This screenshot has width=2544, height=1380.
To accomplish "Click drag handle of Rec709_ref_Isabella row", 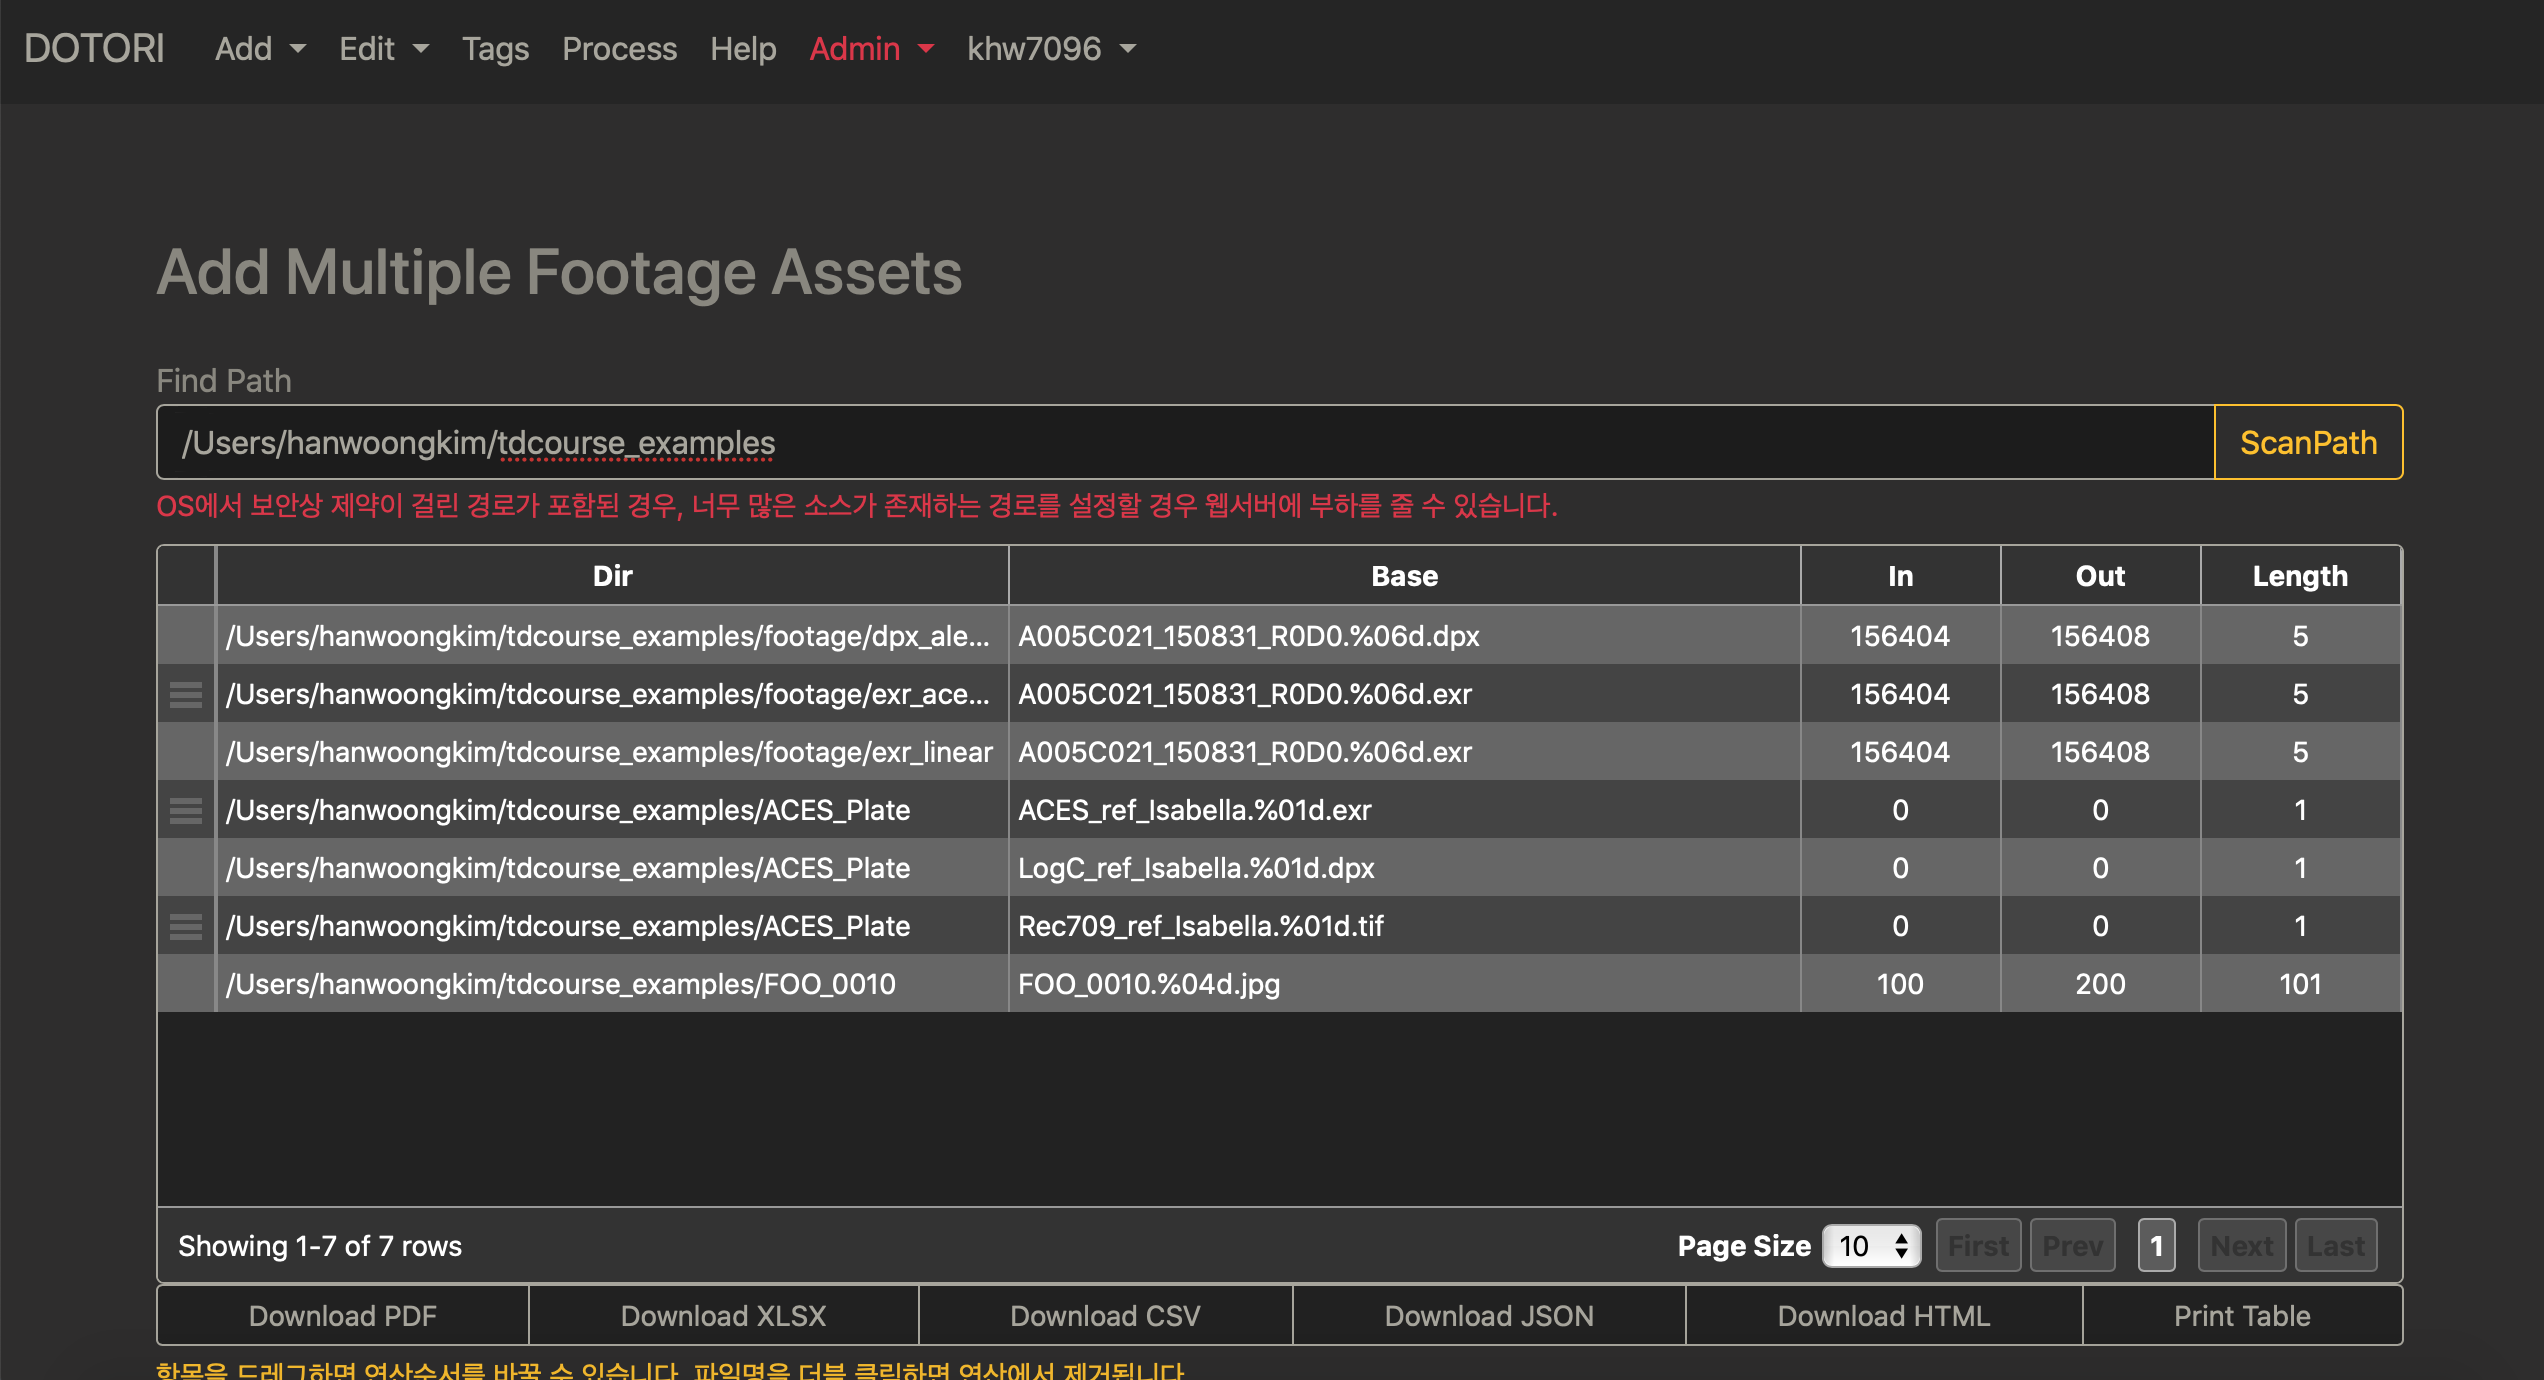I will point(186,926).
